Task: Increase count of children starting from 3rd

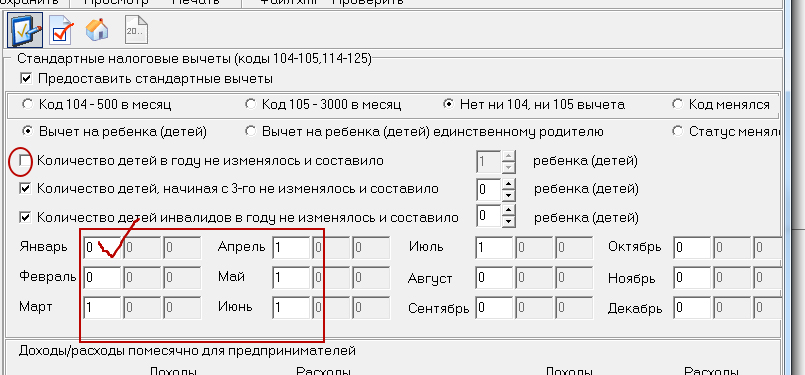Action: point(508,184)
